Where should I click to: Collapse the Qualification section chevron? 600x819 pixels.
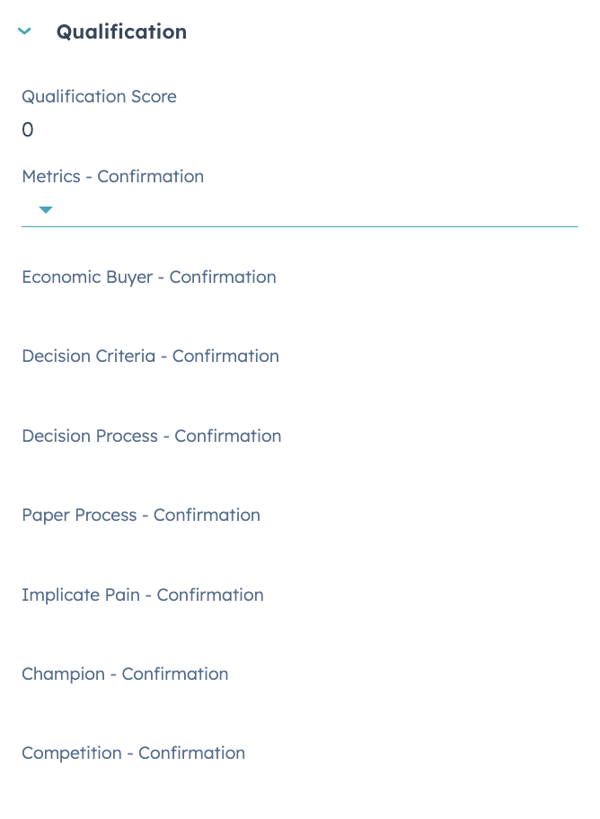click(x=25, y=32)
